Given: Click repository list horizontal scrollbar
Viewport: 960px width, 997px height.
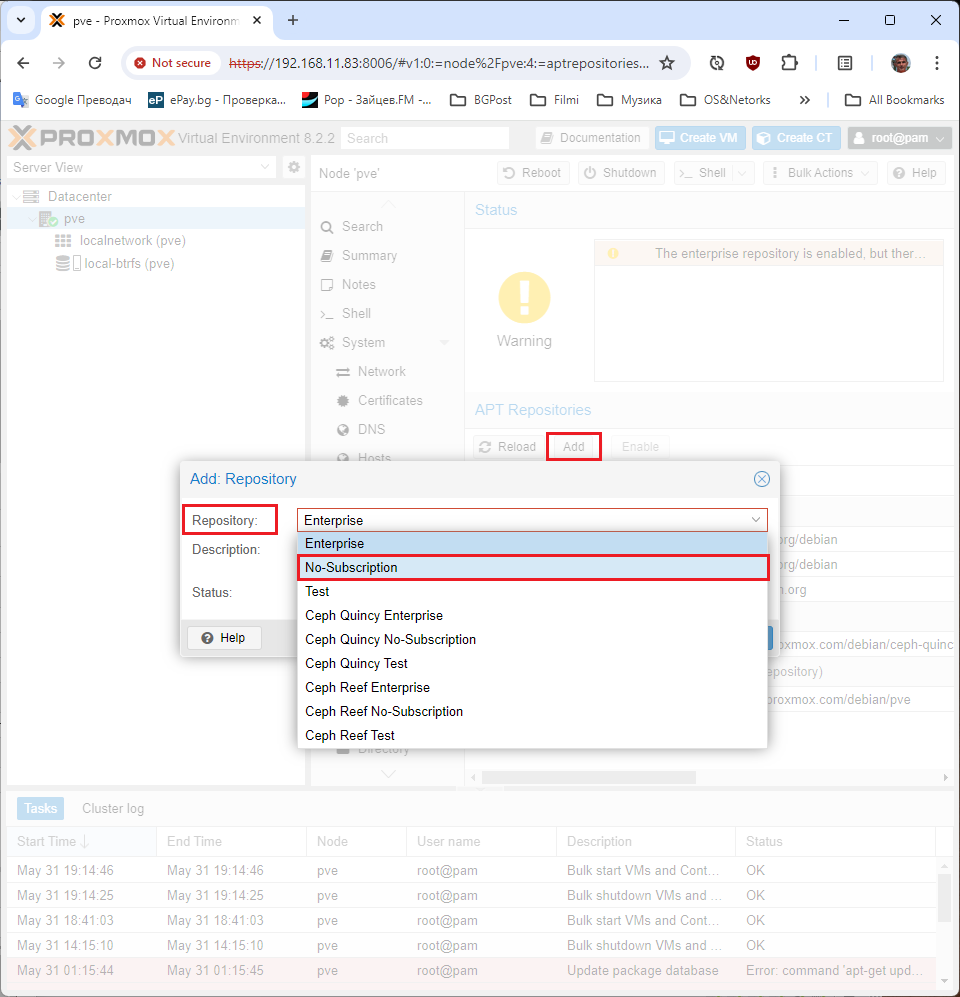Looking at the screenshot, I should [588, 778].
